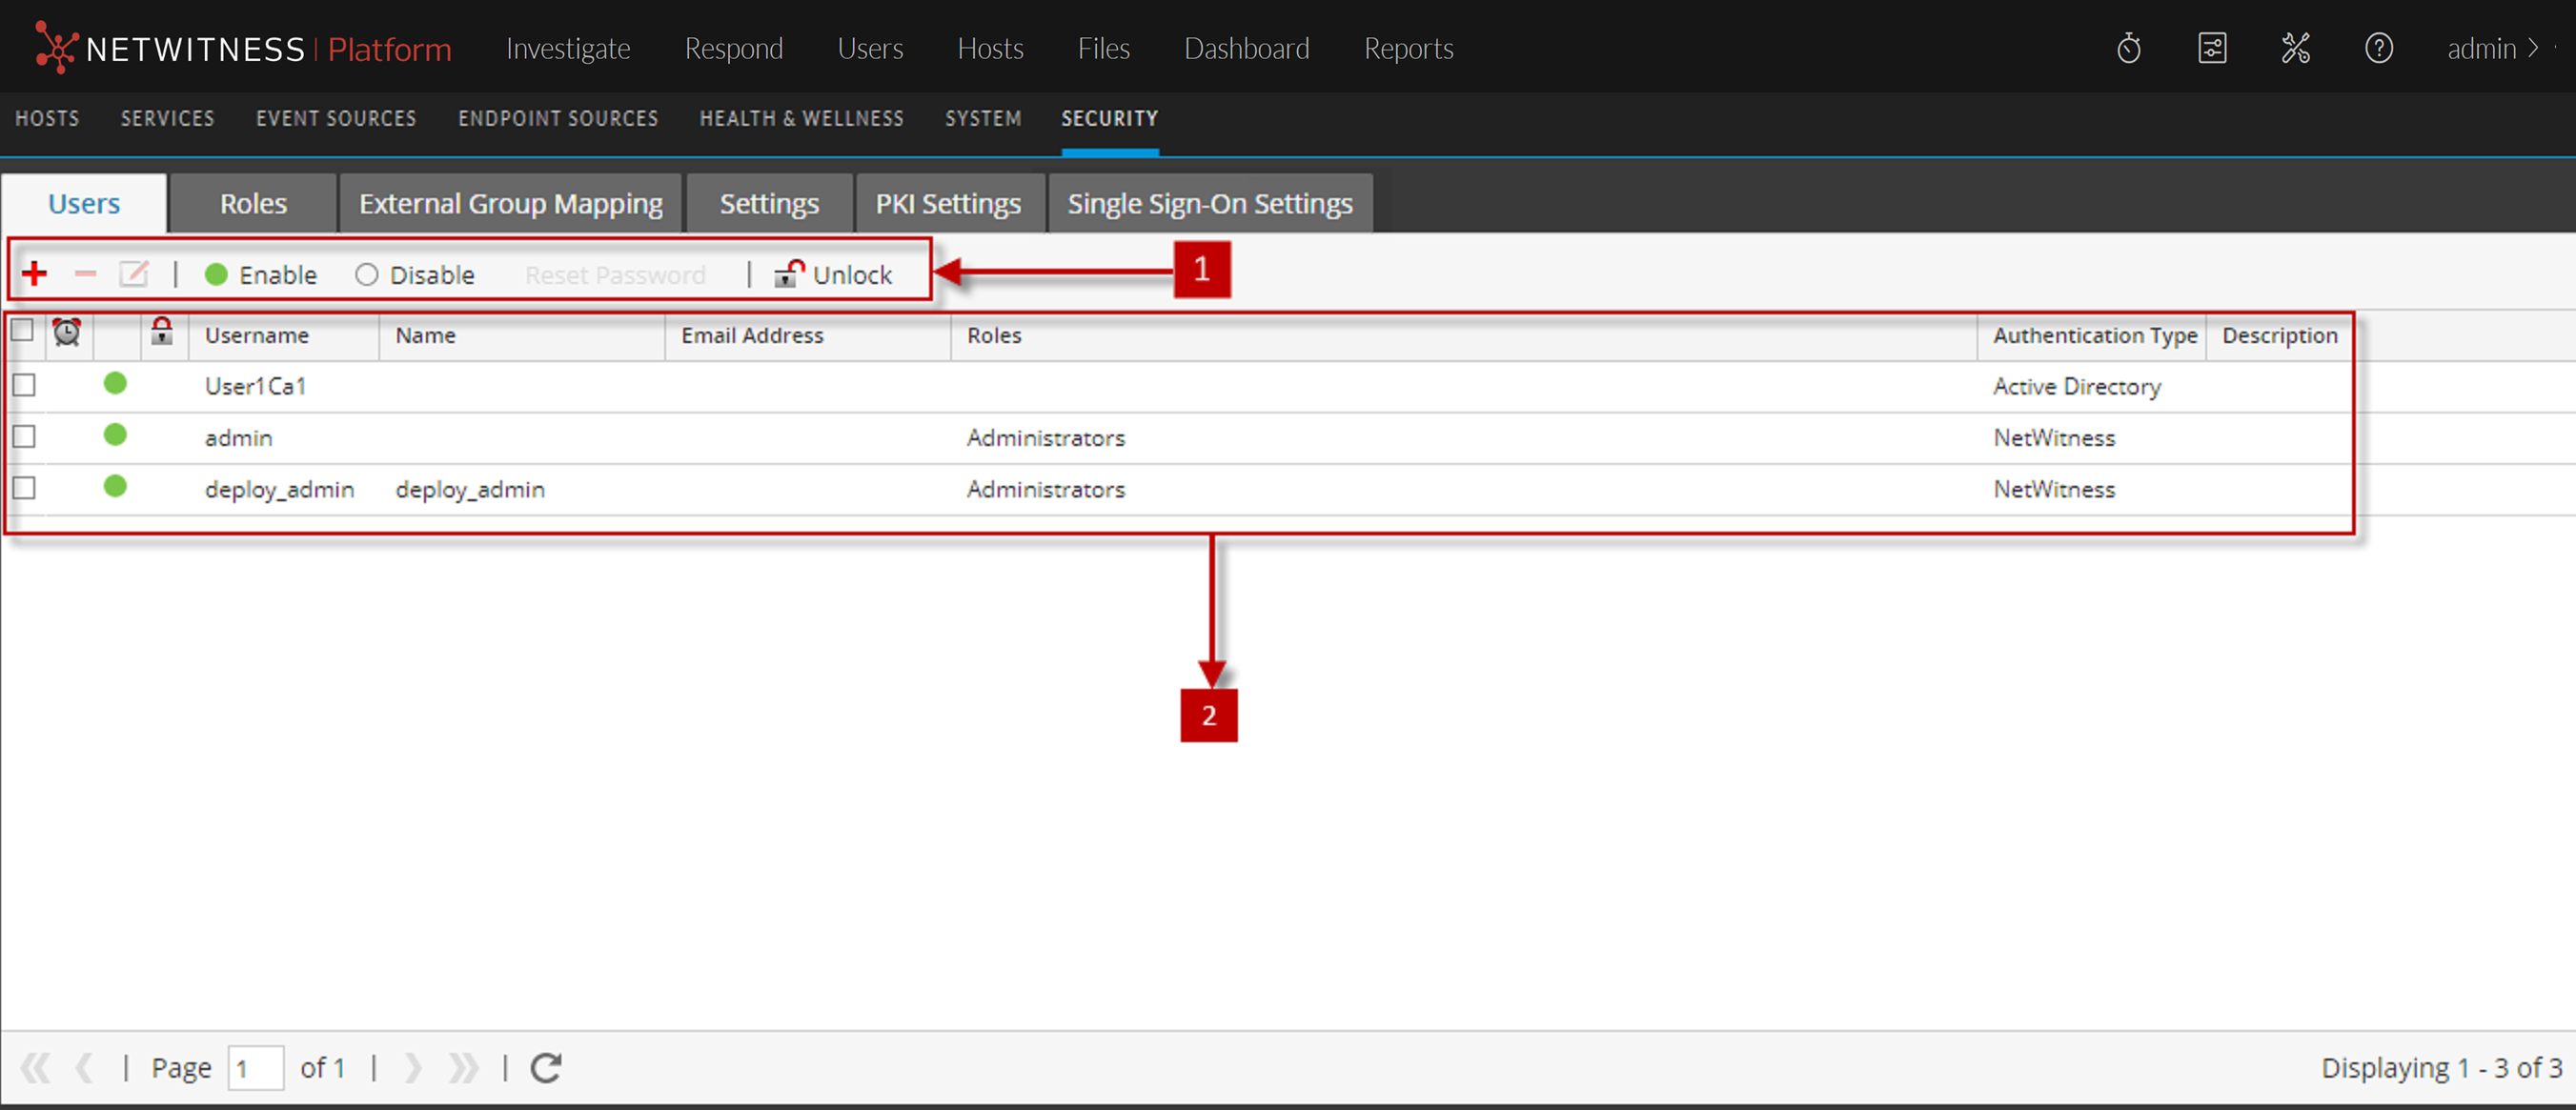Toggle the select-all checkbox in table header

point(22,330)
